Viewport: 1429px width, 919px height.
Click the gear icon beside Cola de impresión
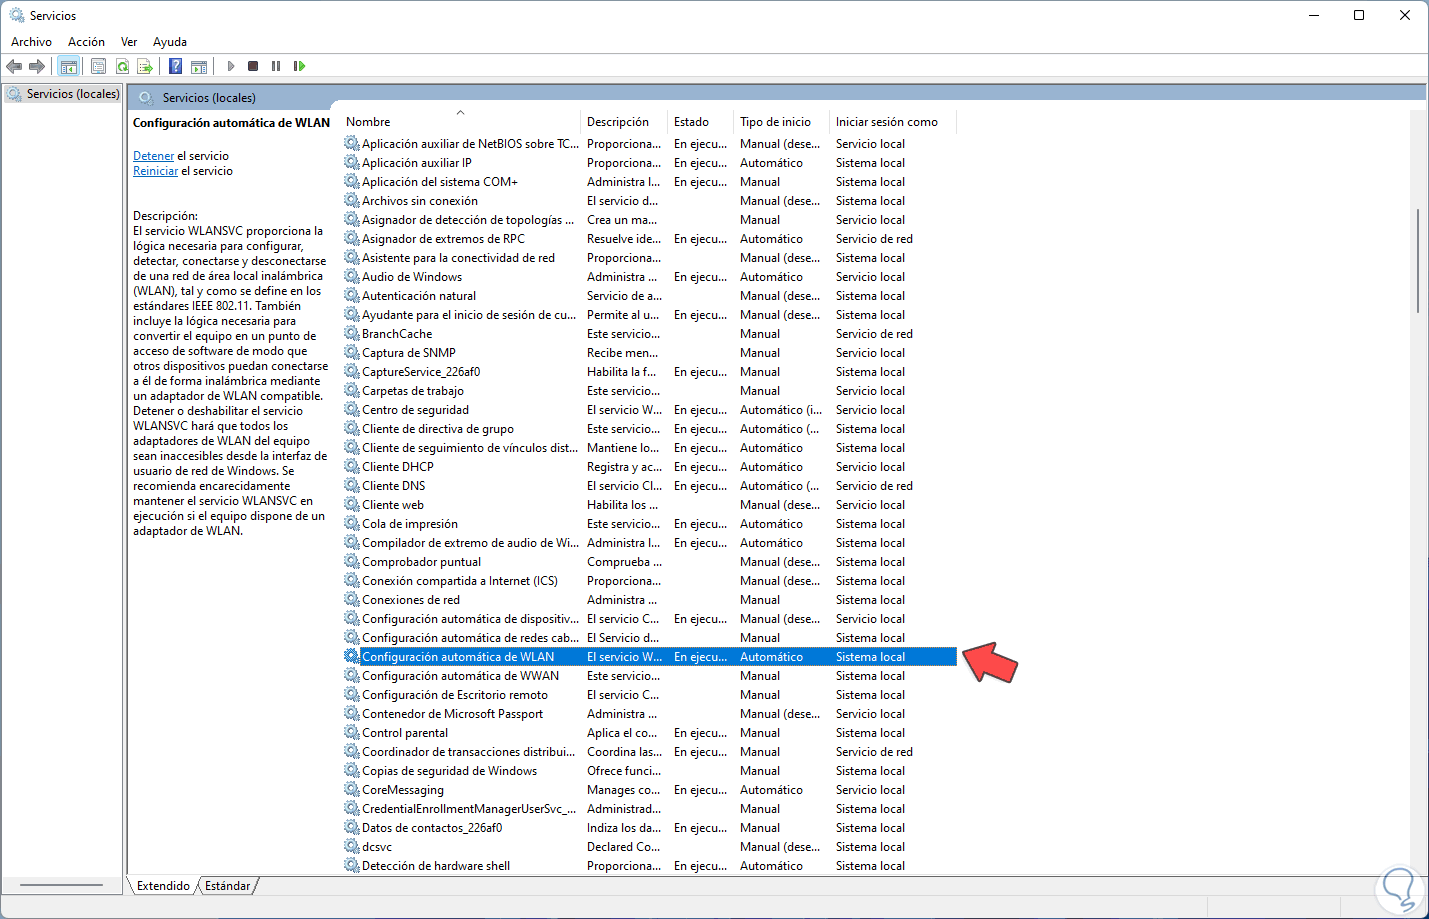click(x=352, y=524)
